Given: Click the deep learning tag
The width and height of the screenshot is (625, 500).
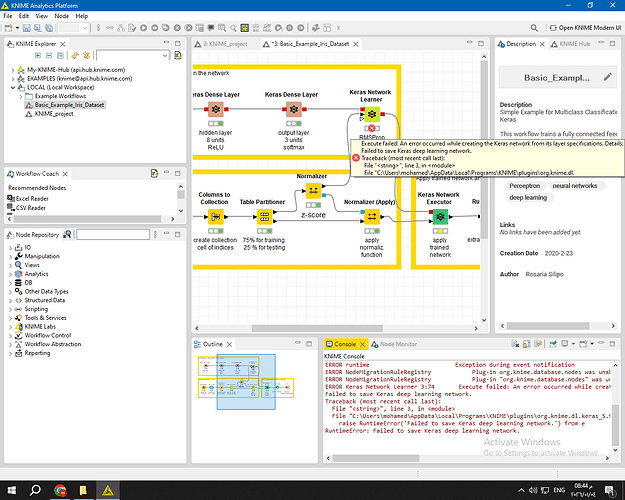Looking at the screenshot, I should [528, 198].
